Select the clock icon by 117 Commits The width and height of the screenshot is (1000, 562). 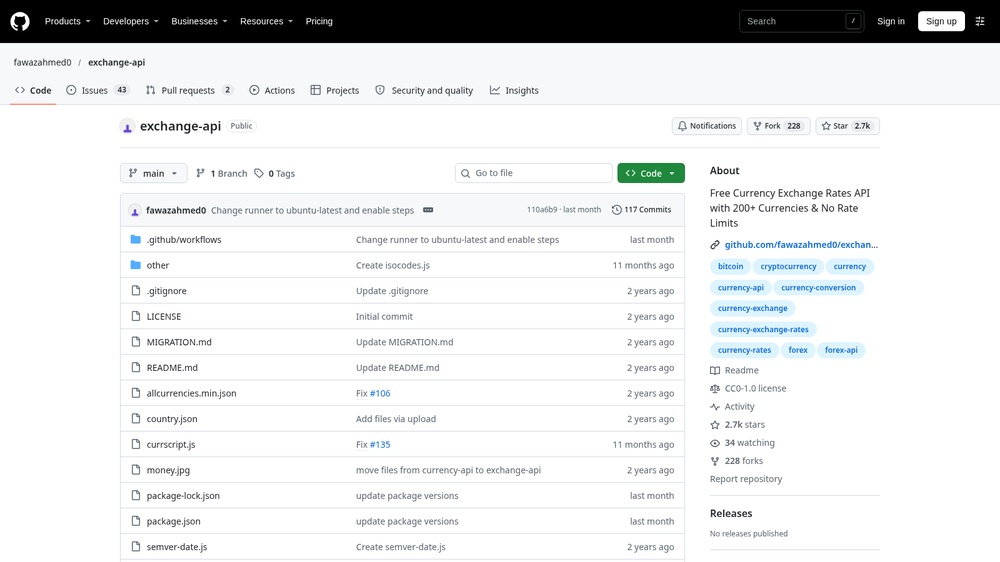click(x=616, y=209)
